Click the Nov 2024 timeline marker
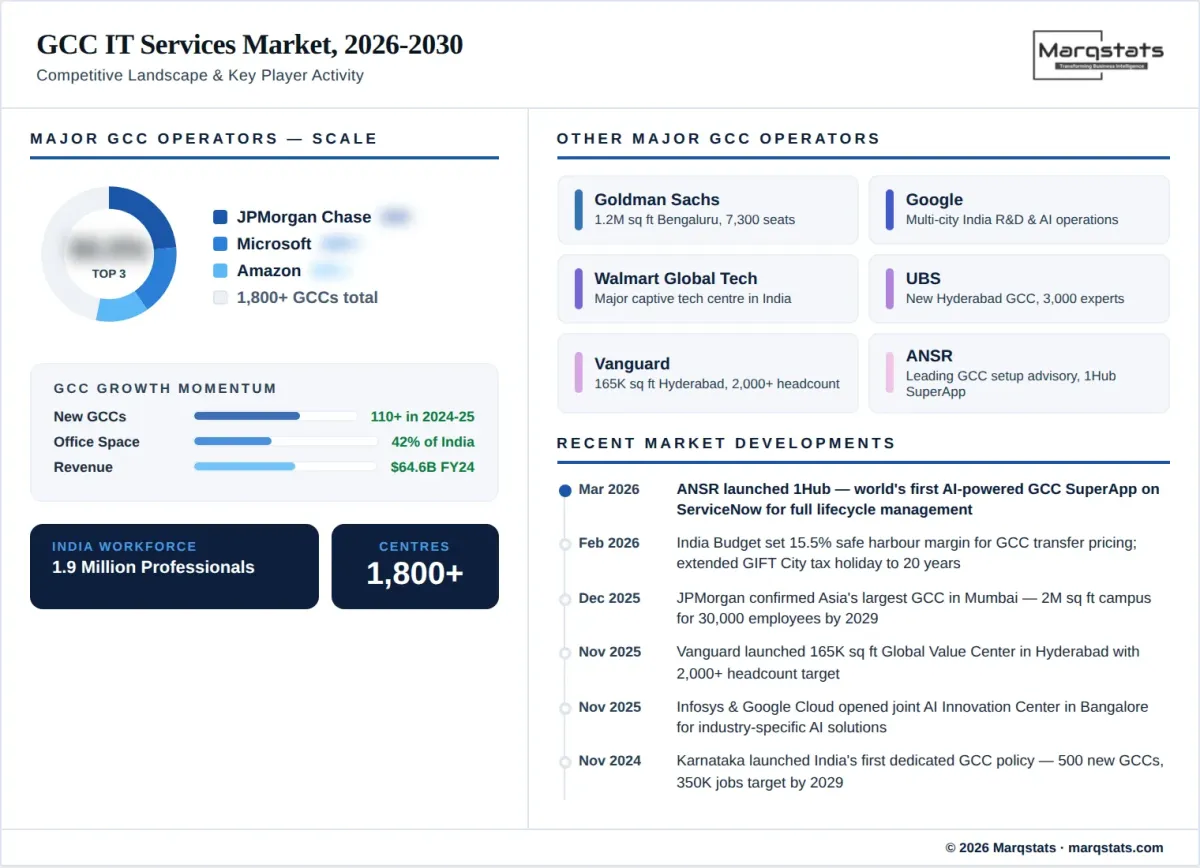The height and width of the screenshot is (868, 1200). (x=565, y=761)
